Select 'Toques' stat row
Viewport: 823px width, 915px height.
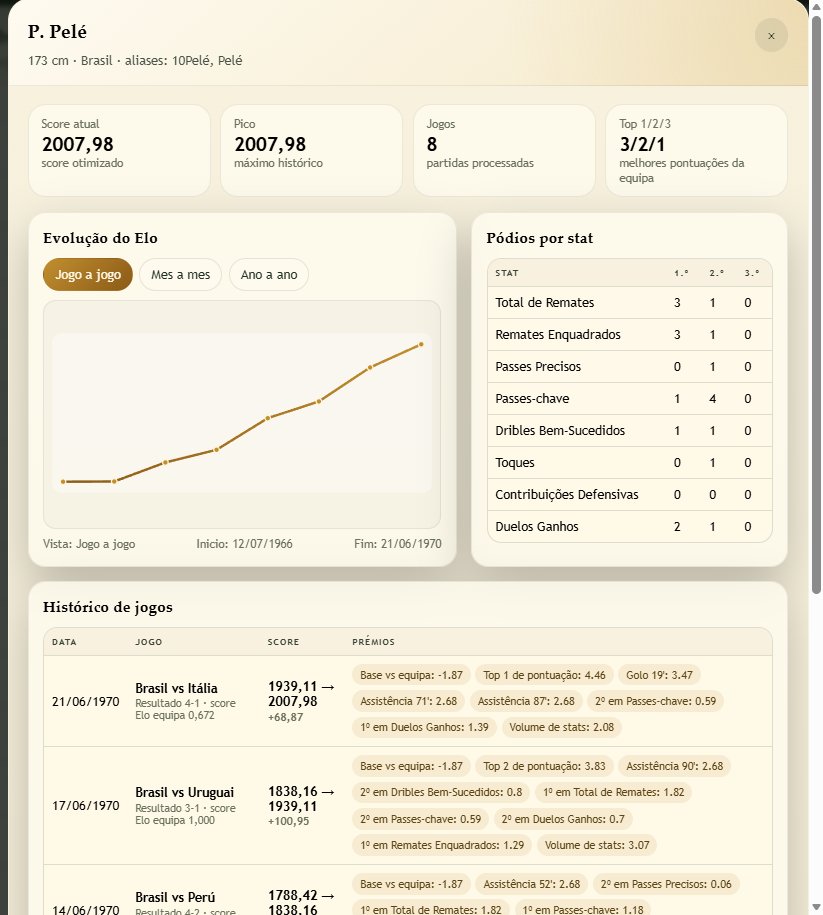[630, 463]
